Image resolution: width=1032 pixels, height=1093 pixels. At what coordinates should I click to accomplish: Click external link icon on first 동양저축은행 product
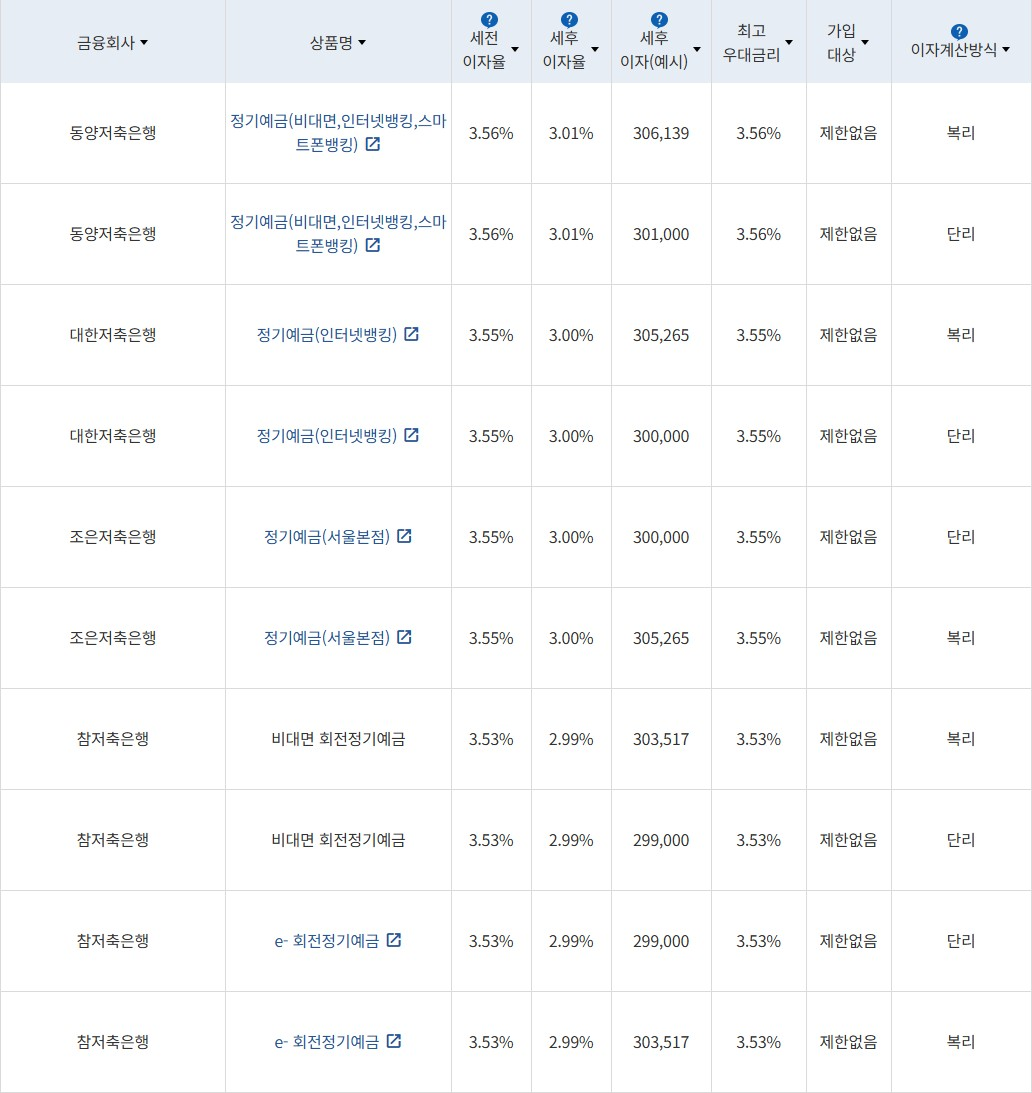point(374,146)
